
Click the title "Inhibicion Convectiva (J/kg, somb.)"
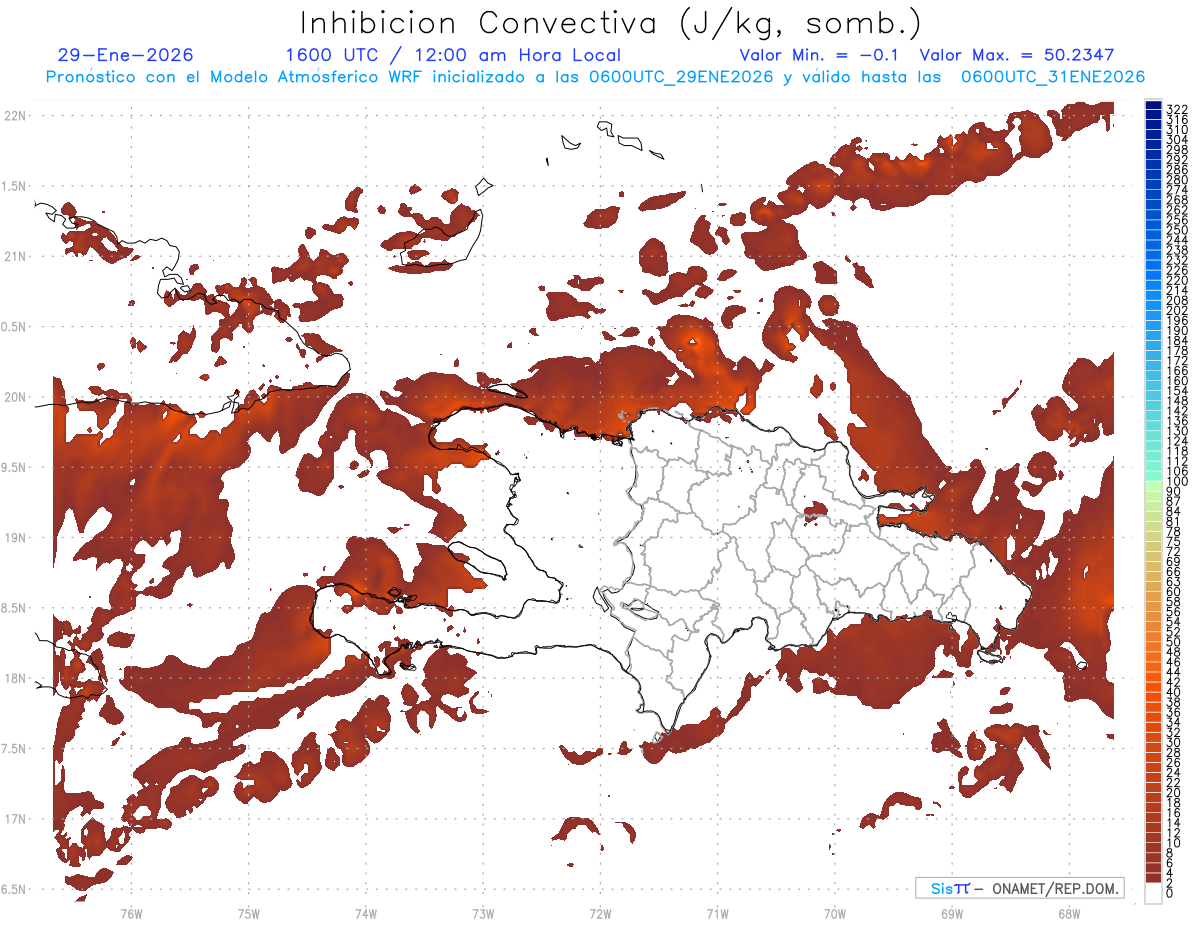[611, 23]
